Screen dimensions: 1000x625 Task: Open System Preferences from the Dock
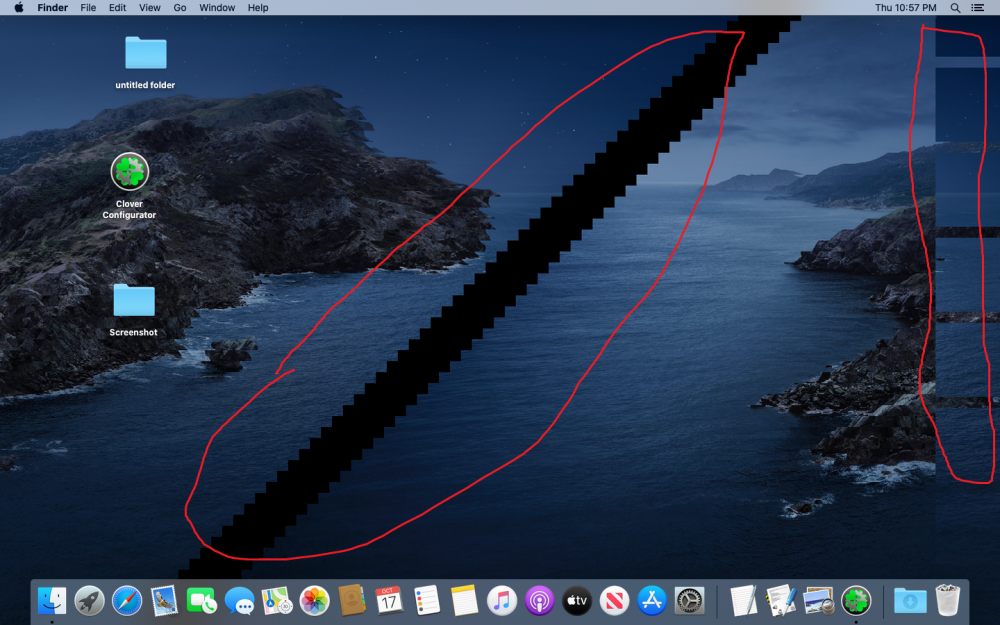click(689, 601)
